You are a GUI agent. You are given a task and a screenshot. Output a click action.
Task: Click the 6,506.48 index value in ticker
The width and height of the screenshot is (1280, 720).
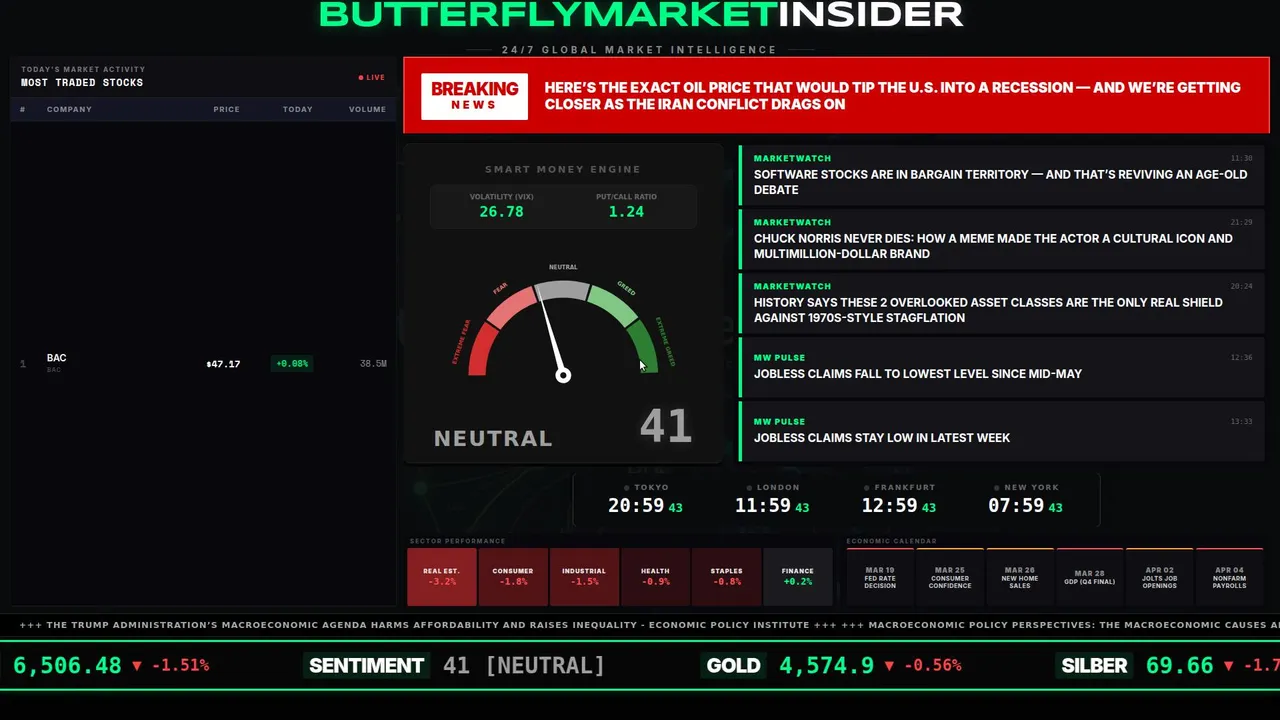67,666
